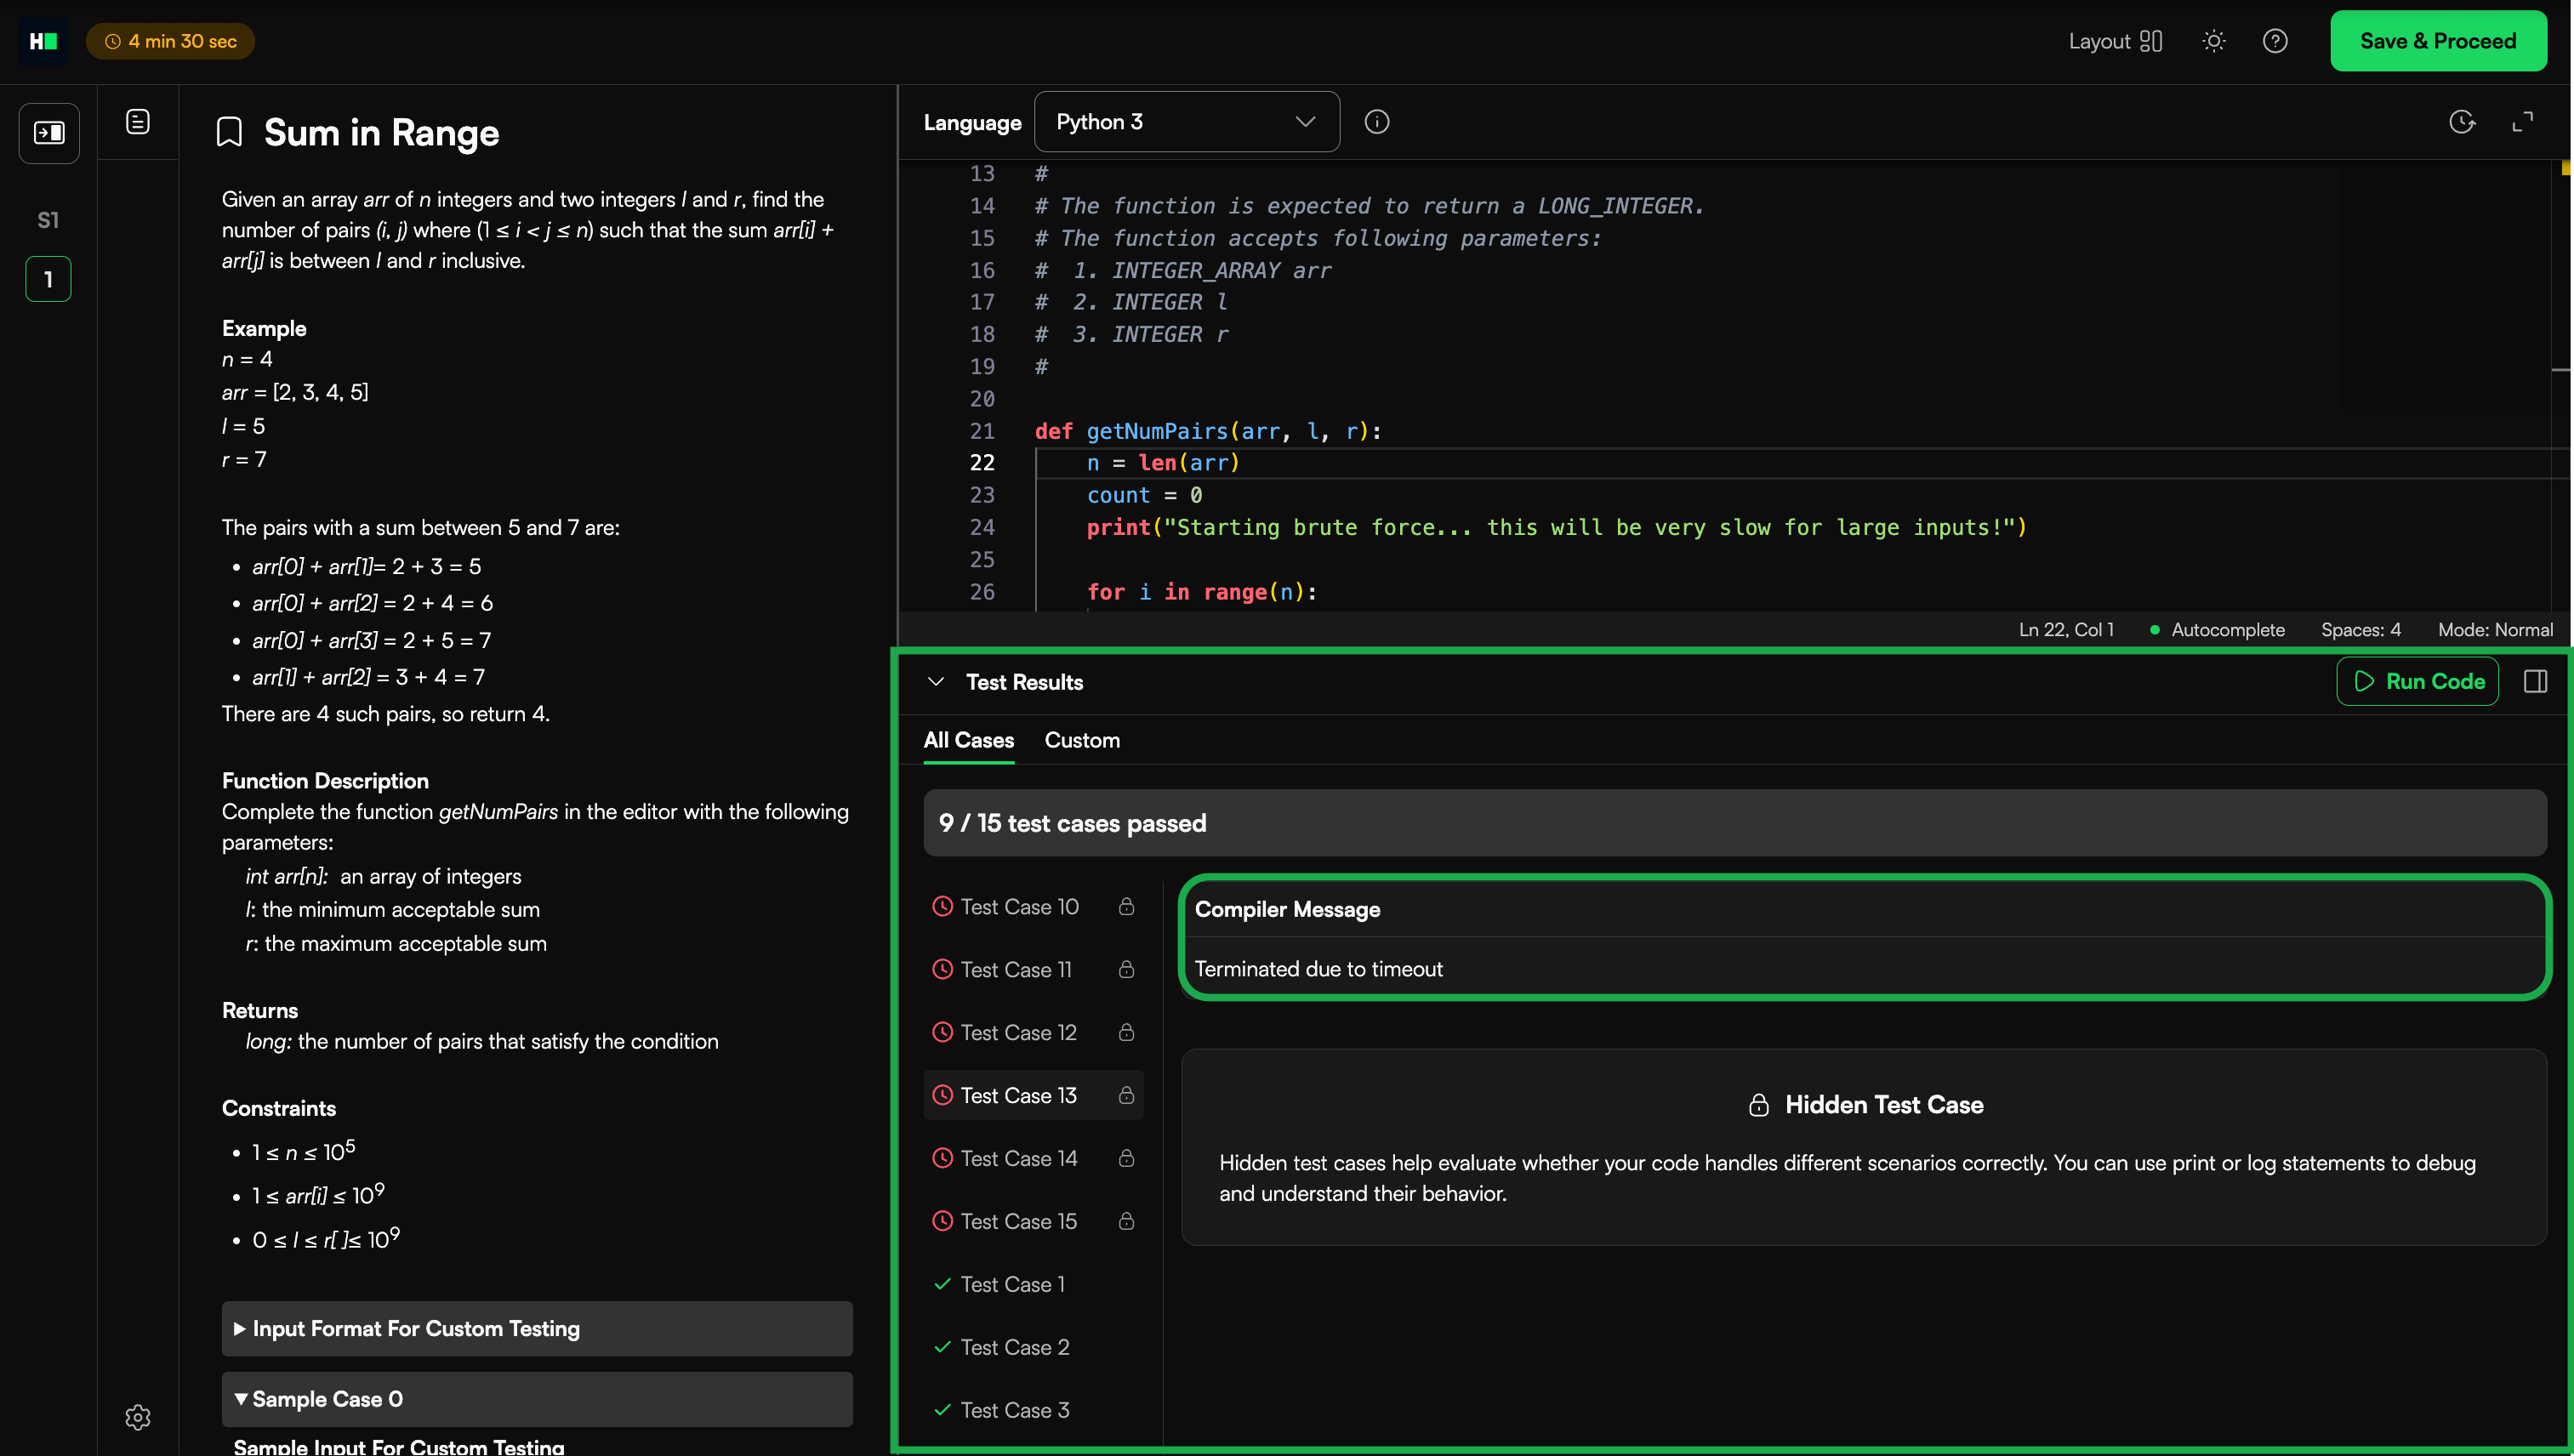Screen dimensions: 2574x1456
Task: Toggle Autocomplete in the status bar
Action: pyautogui.click(x=2217, y=630)
